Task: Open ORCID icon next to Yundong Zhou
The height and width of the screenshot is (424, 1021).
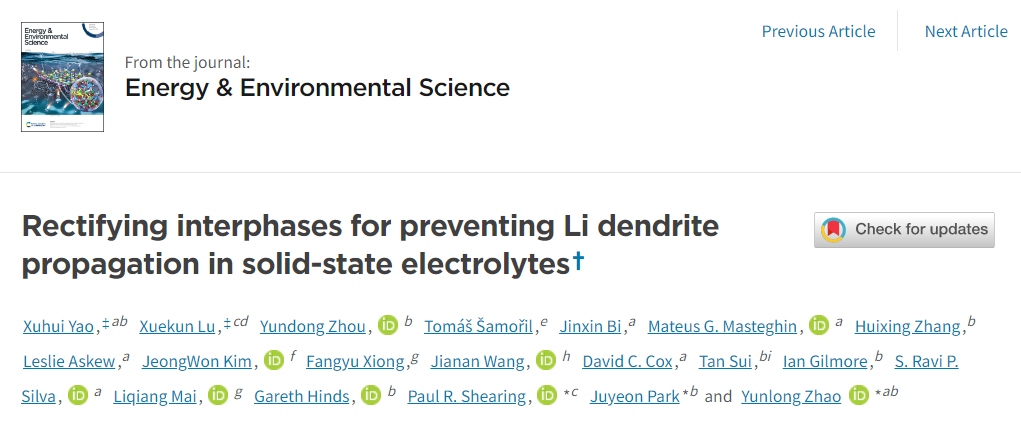Action: pos(388,326)
